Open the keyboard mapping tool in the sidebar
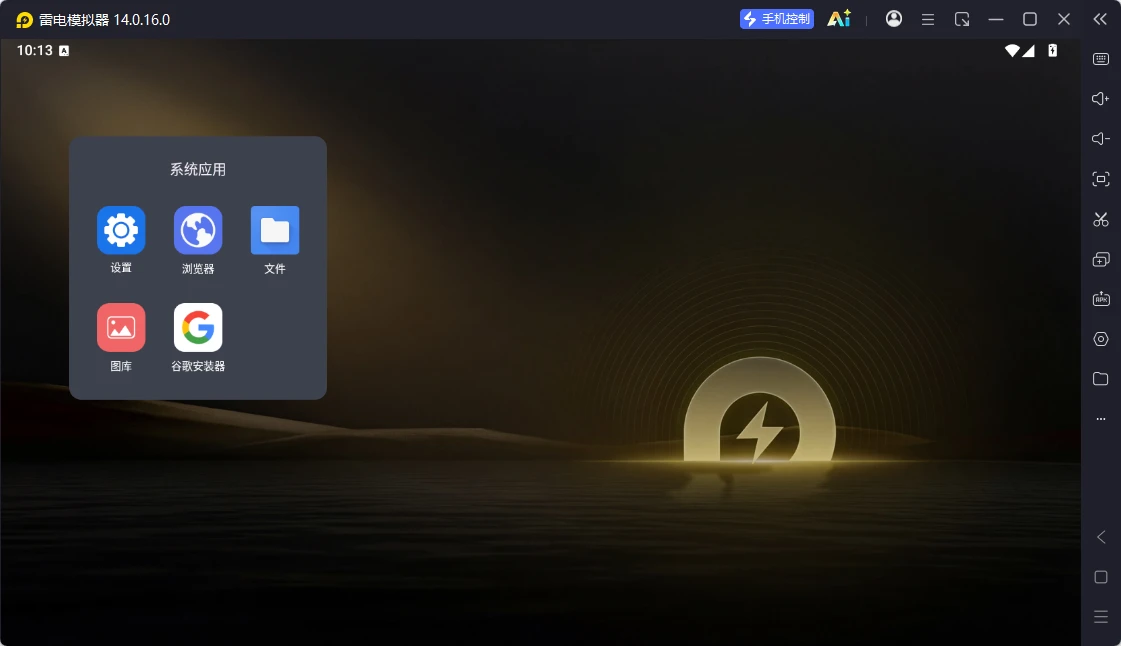1121x646 pixels. click(1101, 59)
